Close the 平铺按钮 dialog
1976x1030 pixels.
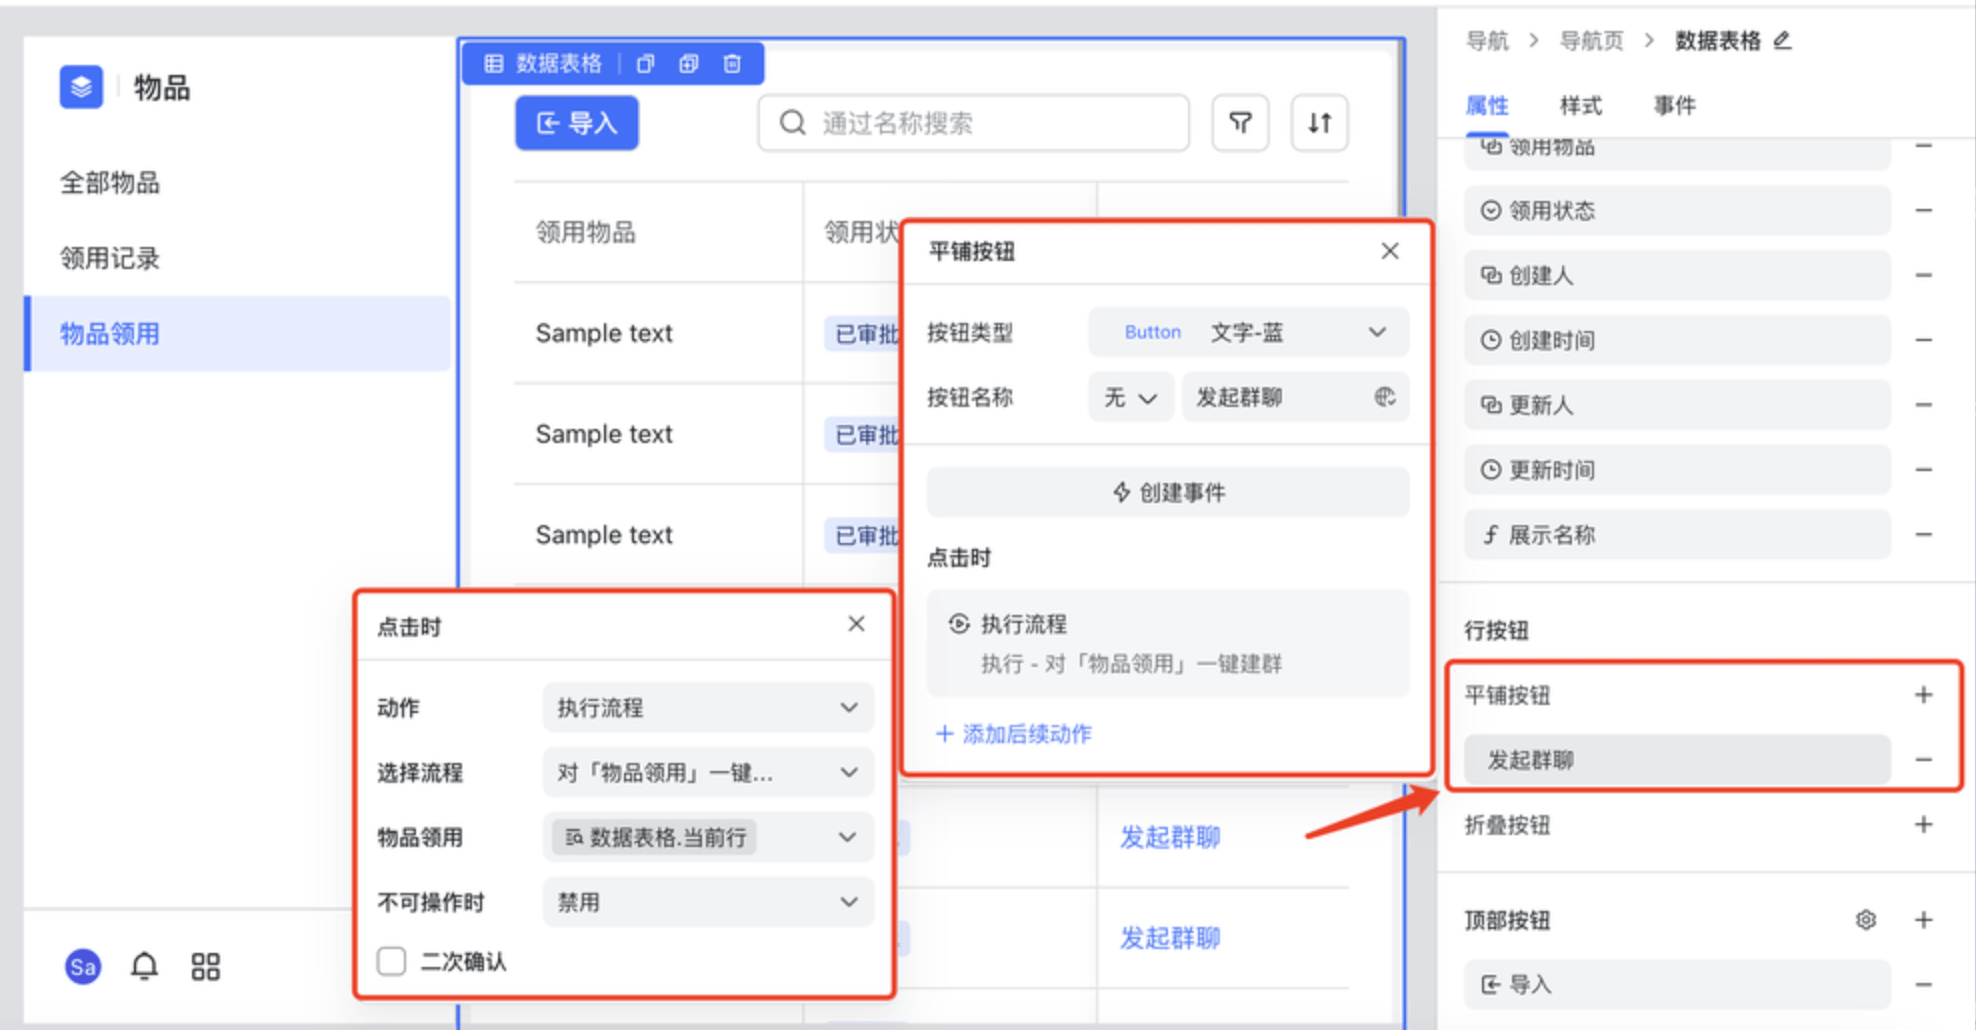point(1390,251)
